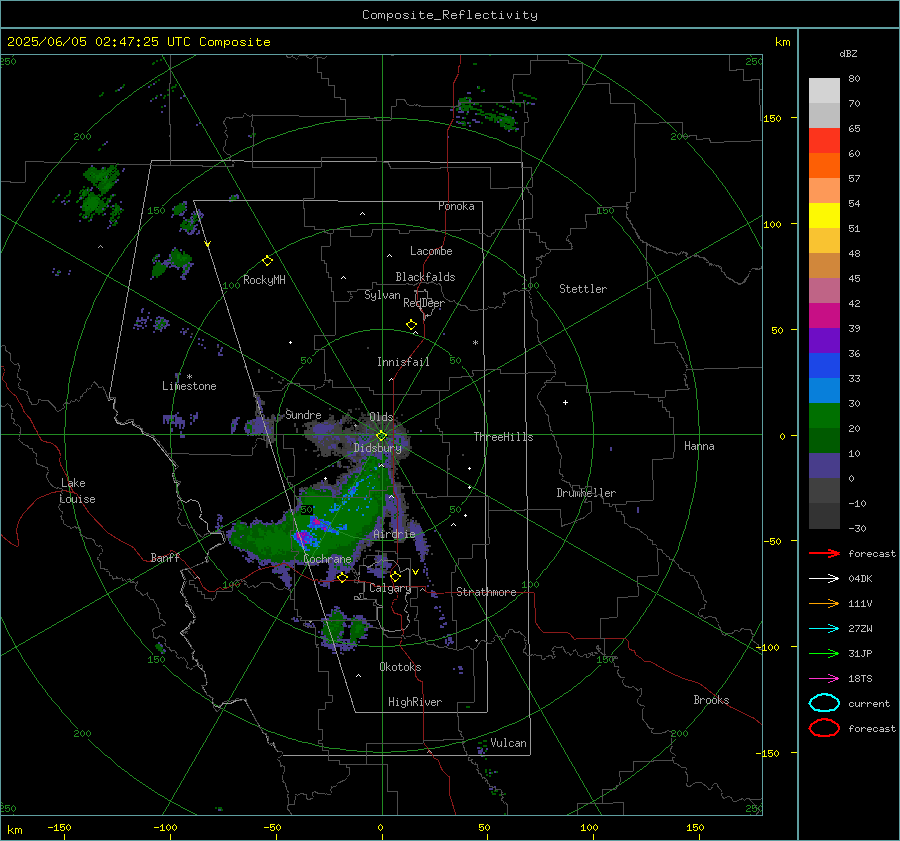Pick the purple swatch above the 36 label
This screenshot has width=900, height=841.
pyautogui.click(x=824, y=340)
